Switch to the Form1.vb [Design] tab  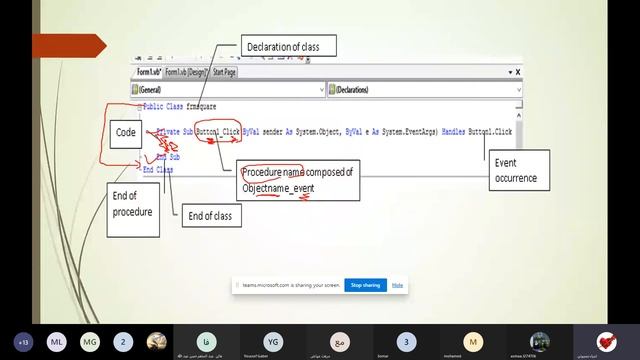187,72
